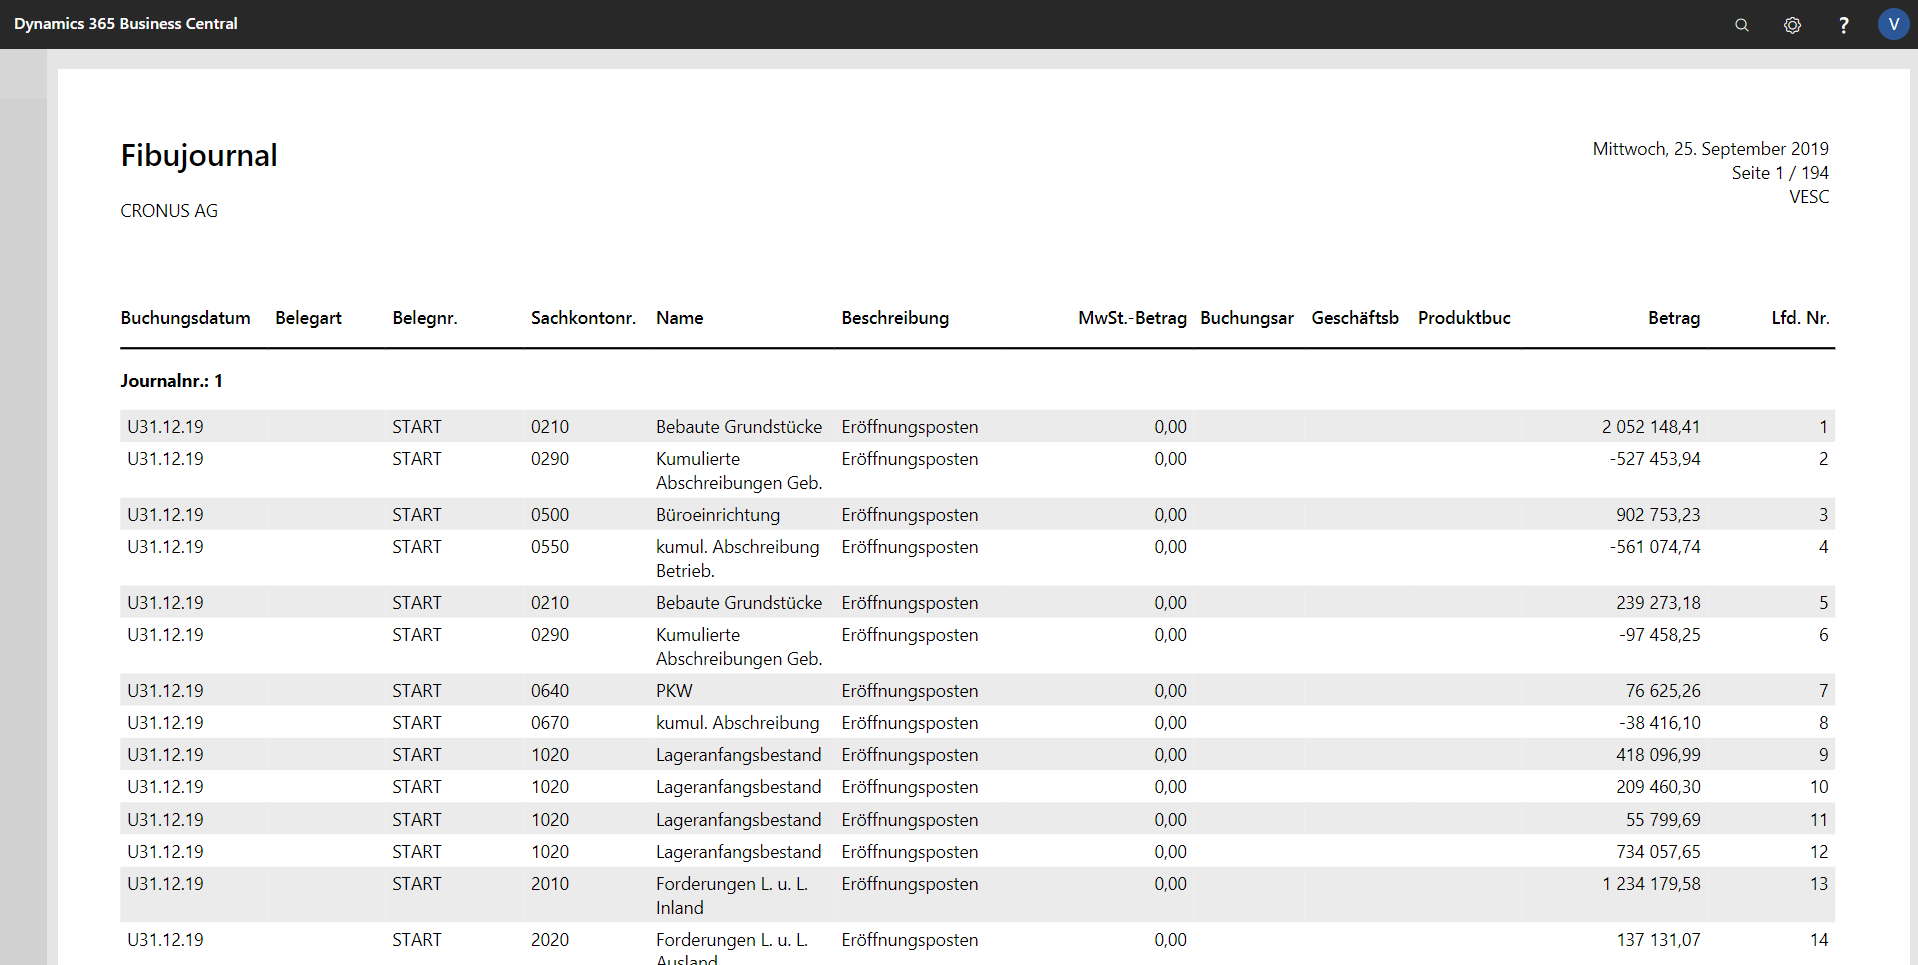
Task: Click entry number 10
Action: (x=1819, y=787)
